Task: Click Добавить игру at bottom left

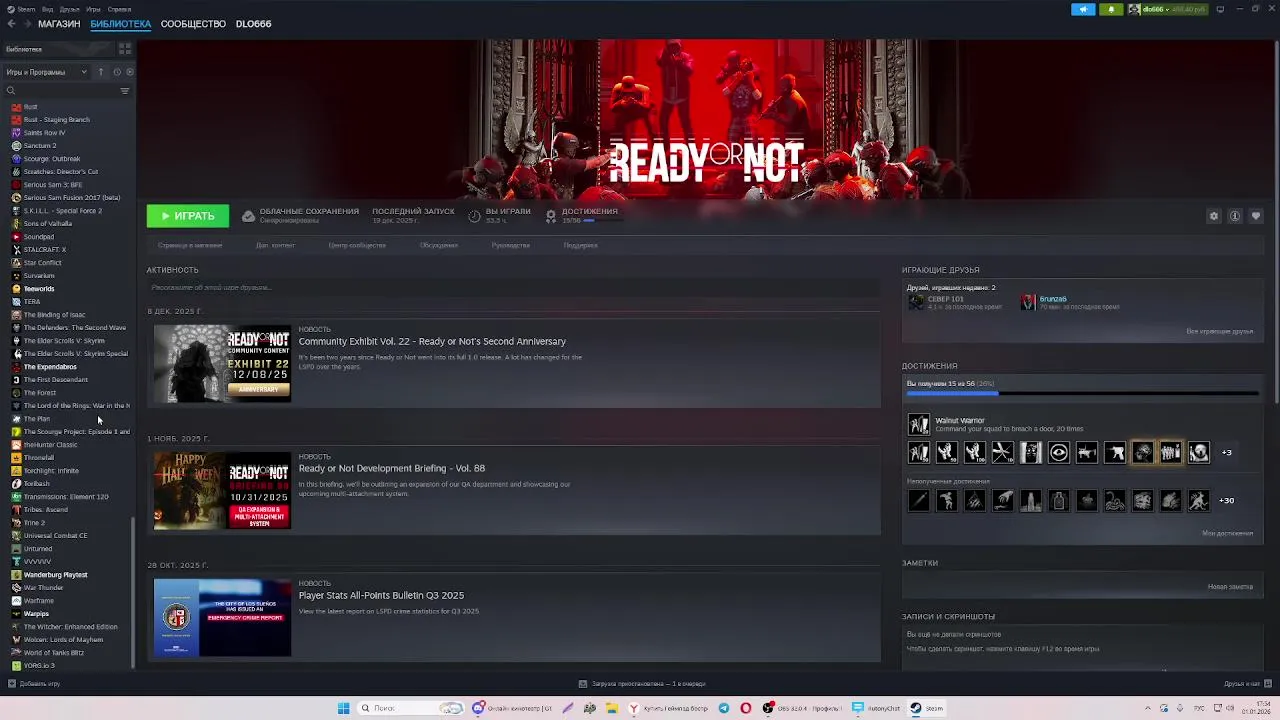Action: click(x=34, y=684)
